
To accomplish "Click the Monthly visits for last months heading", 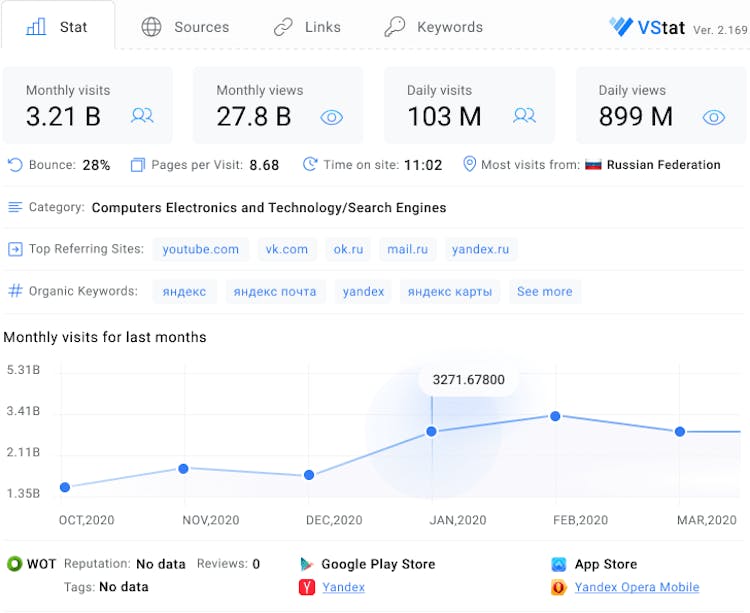I will 105,337.
